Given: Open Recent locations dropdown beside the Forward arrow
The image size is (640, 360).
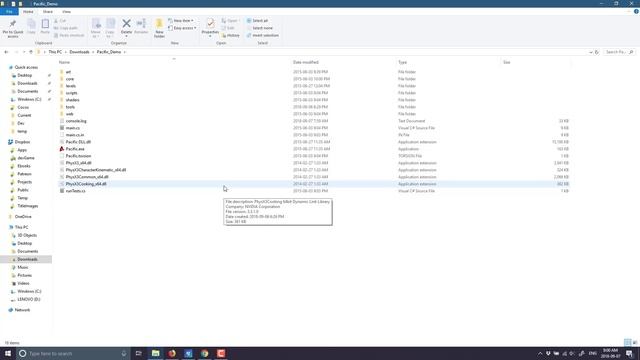Looking at the screenshot, I should 24,52.
